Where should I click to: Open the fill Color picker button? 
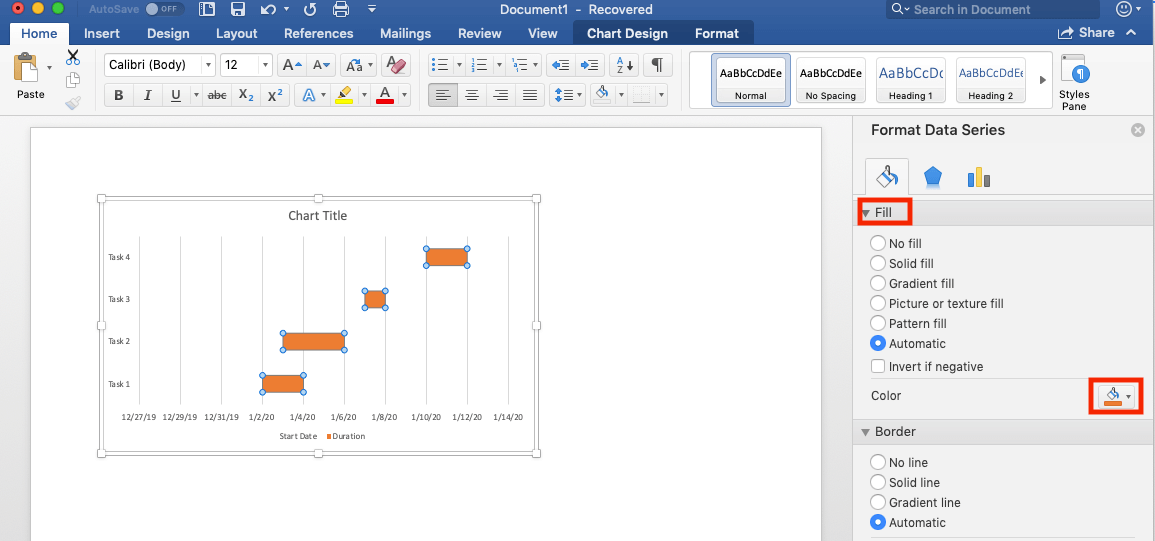(1116, 396)
